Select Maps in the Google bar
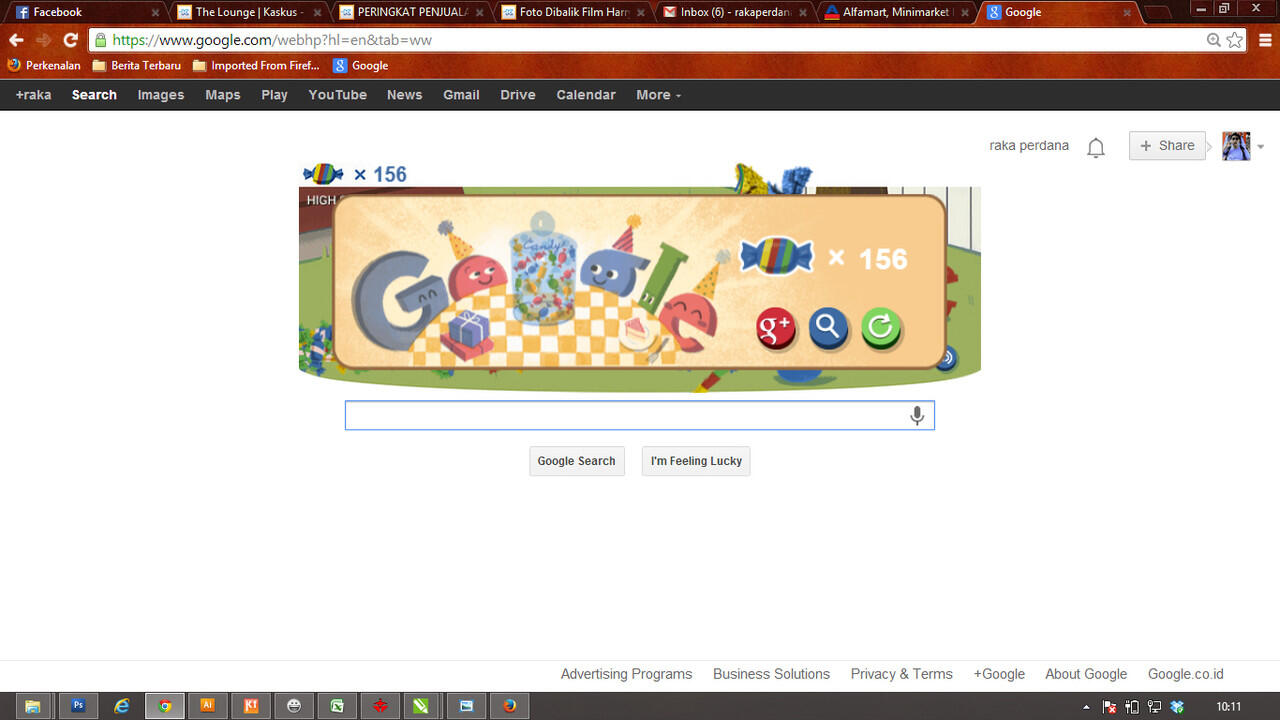Viewport: 1280px width, 720px height. (223, 95)
